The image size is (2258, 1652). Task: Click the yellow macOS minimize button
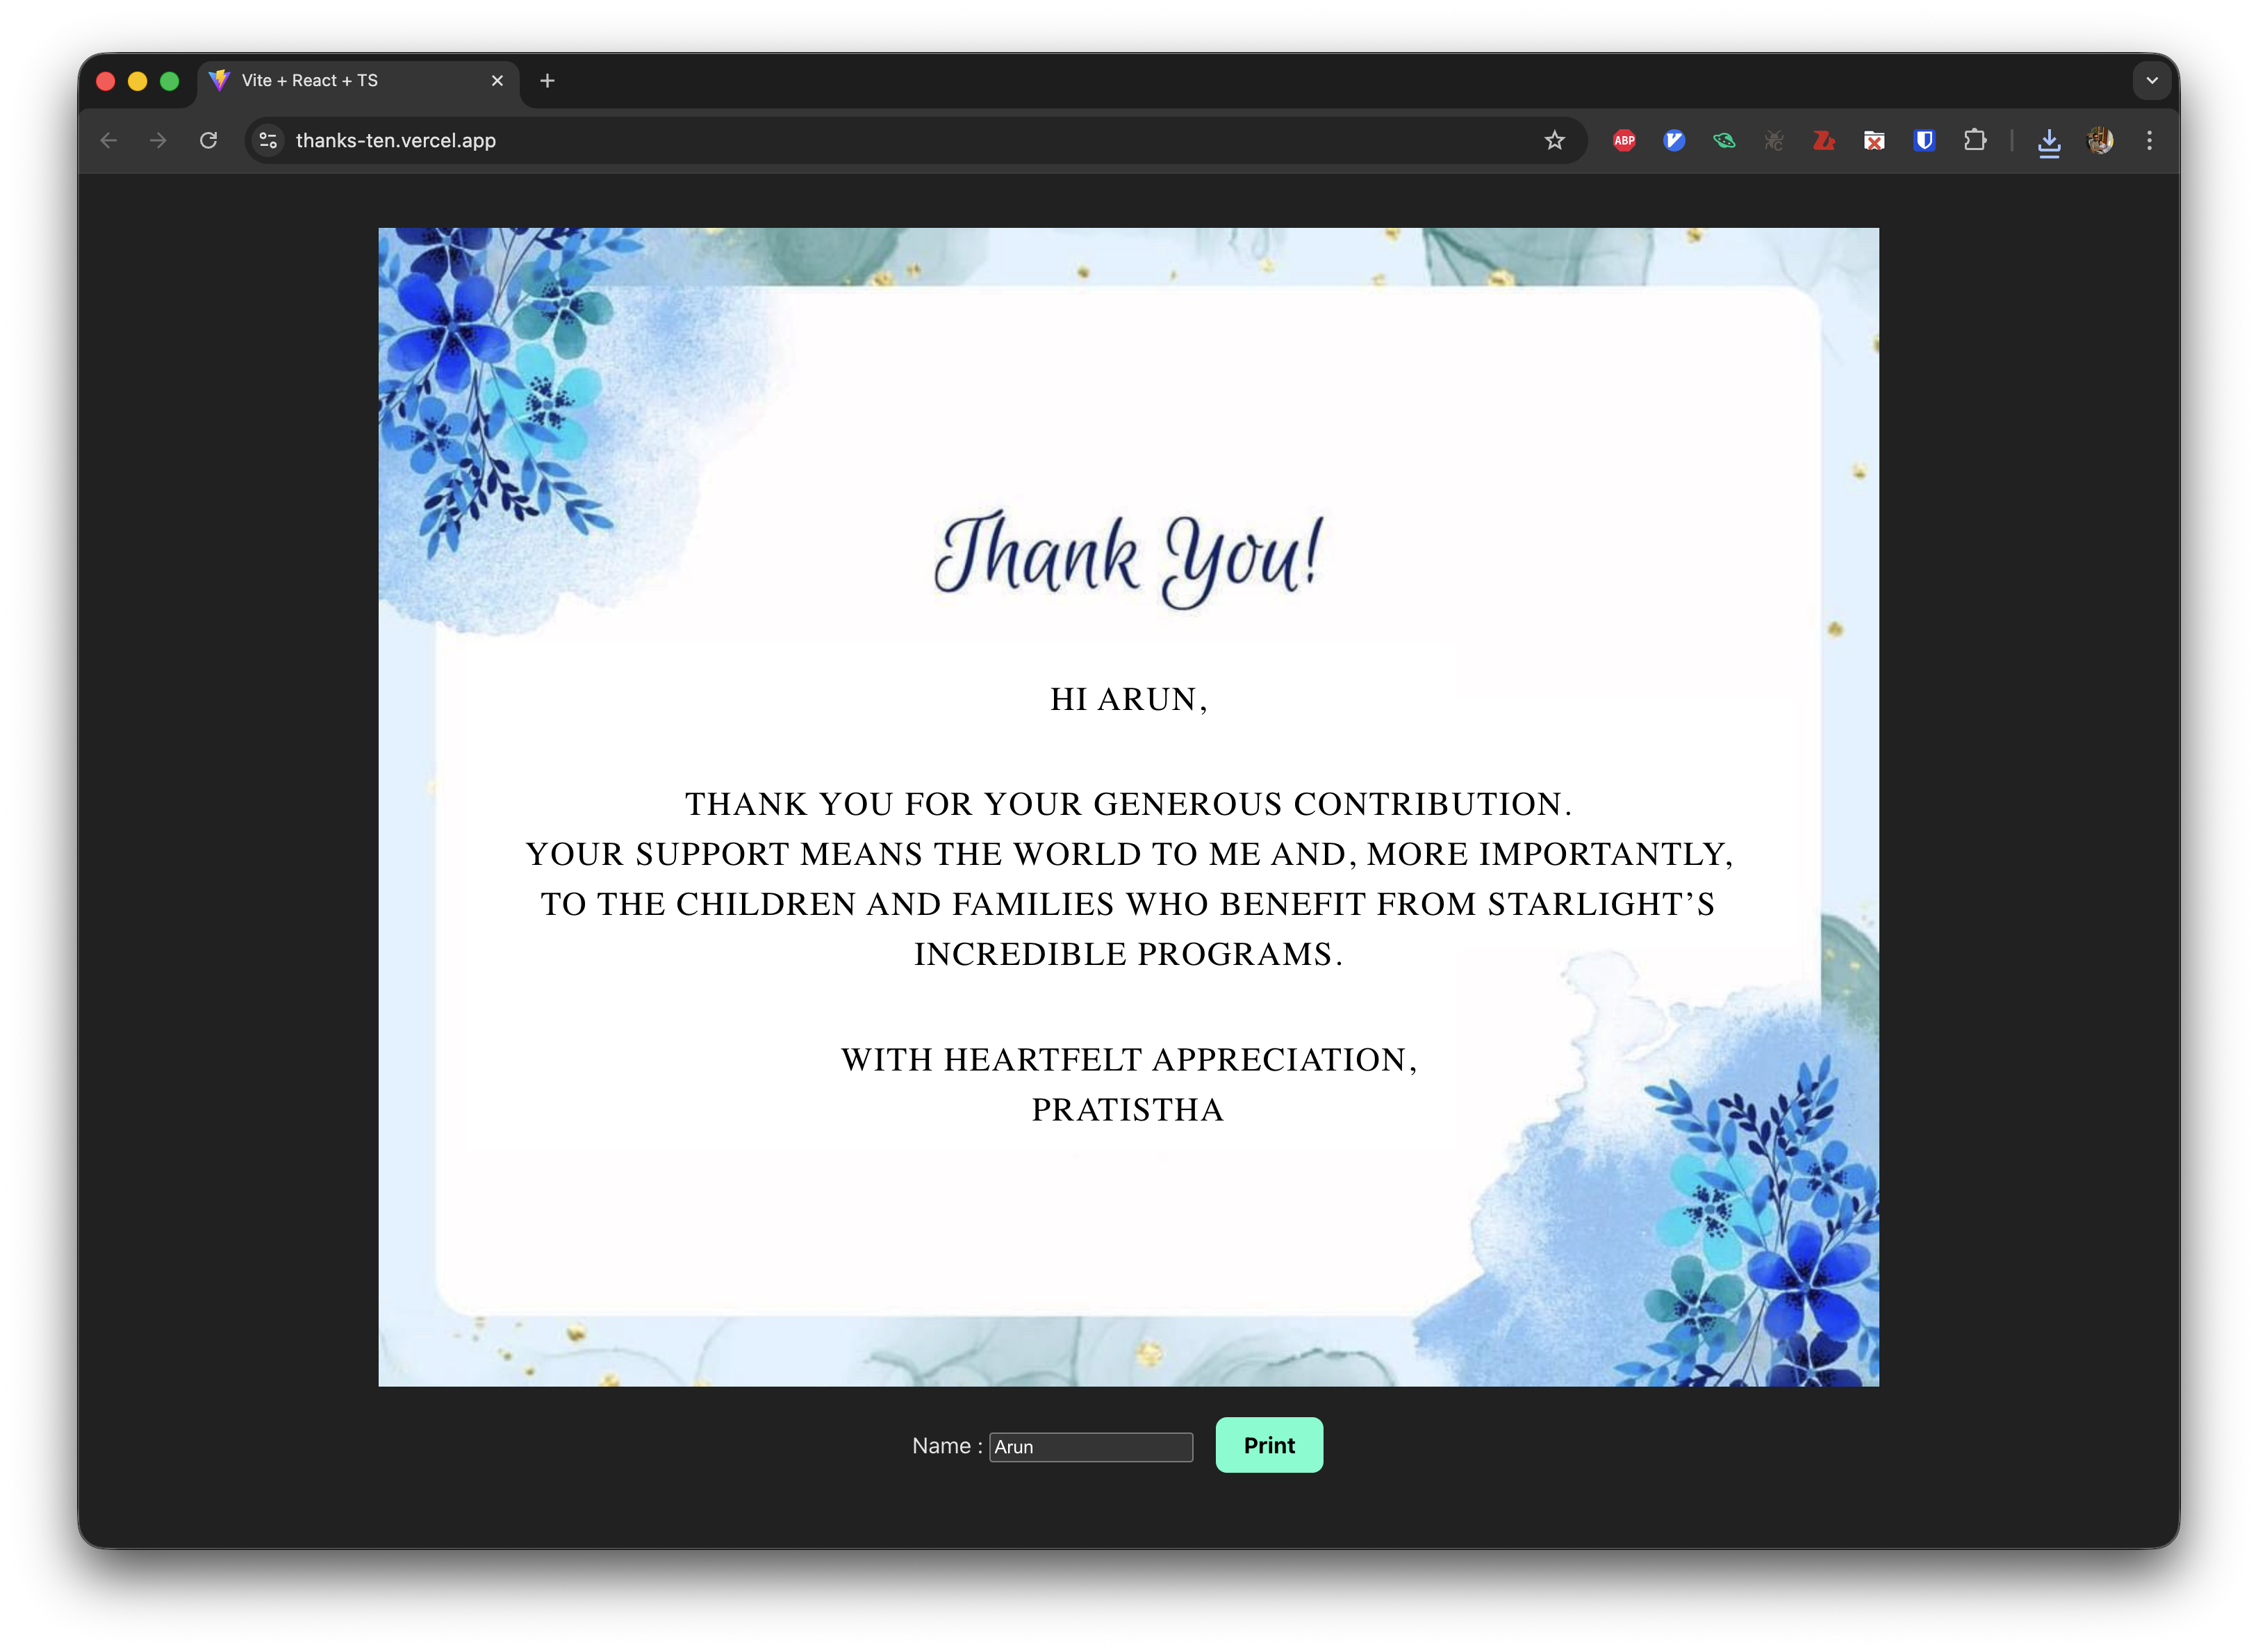138,81
